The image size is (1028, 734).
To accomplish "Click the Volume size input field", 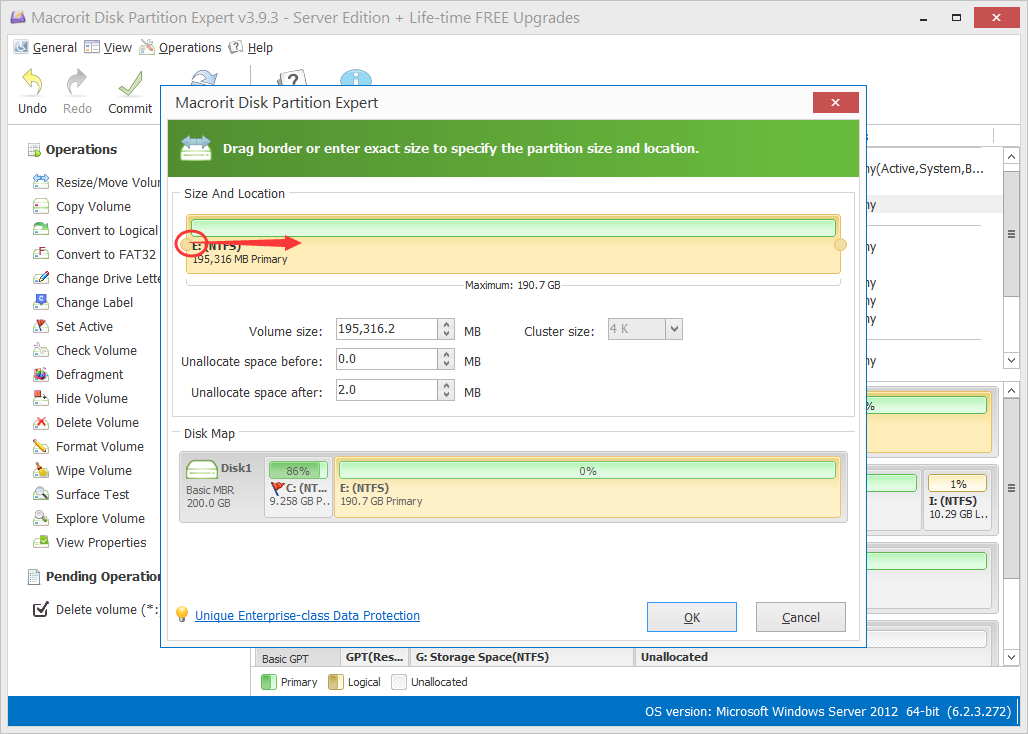I will pos(387,329).
